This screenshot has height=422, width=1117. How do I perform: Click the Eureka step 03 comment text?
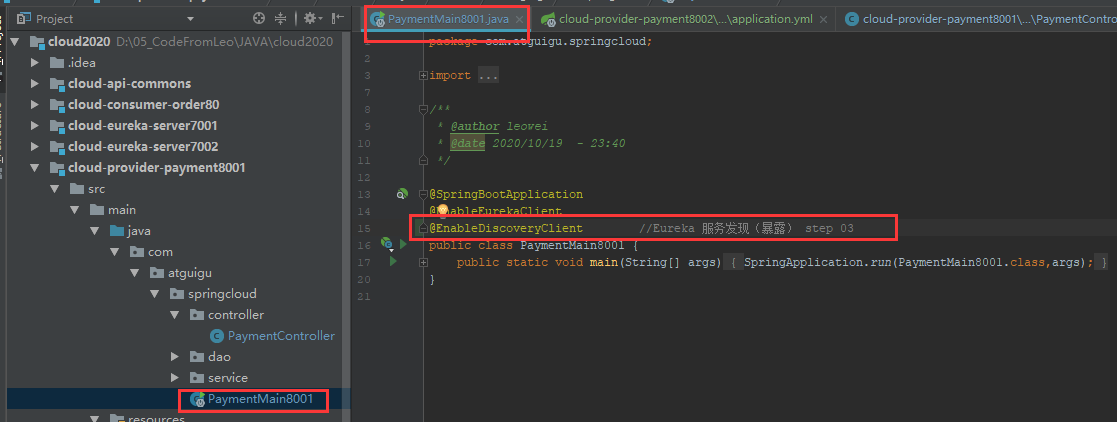click(x=746, y=228)
